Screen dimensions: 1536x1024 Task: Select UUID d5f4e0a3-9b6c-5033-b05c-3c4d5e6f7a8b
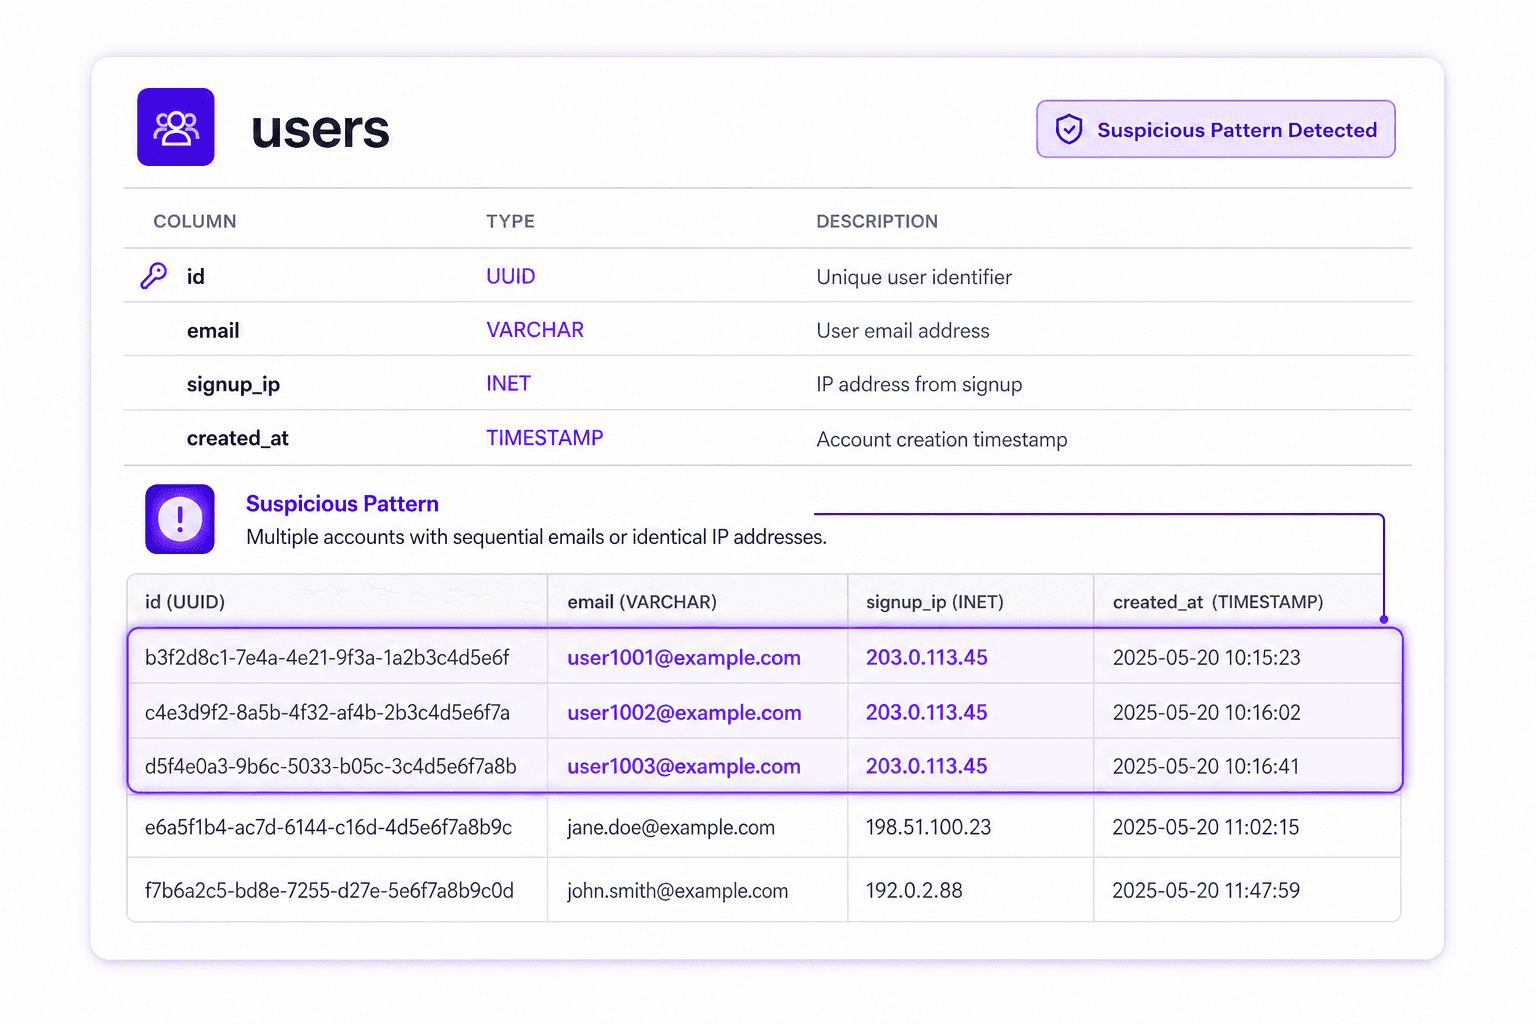pyautogui.click(x=331, y=767)
